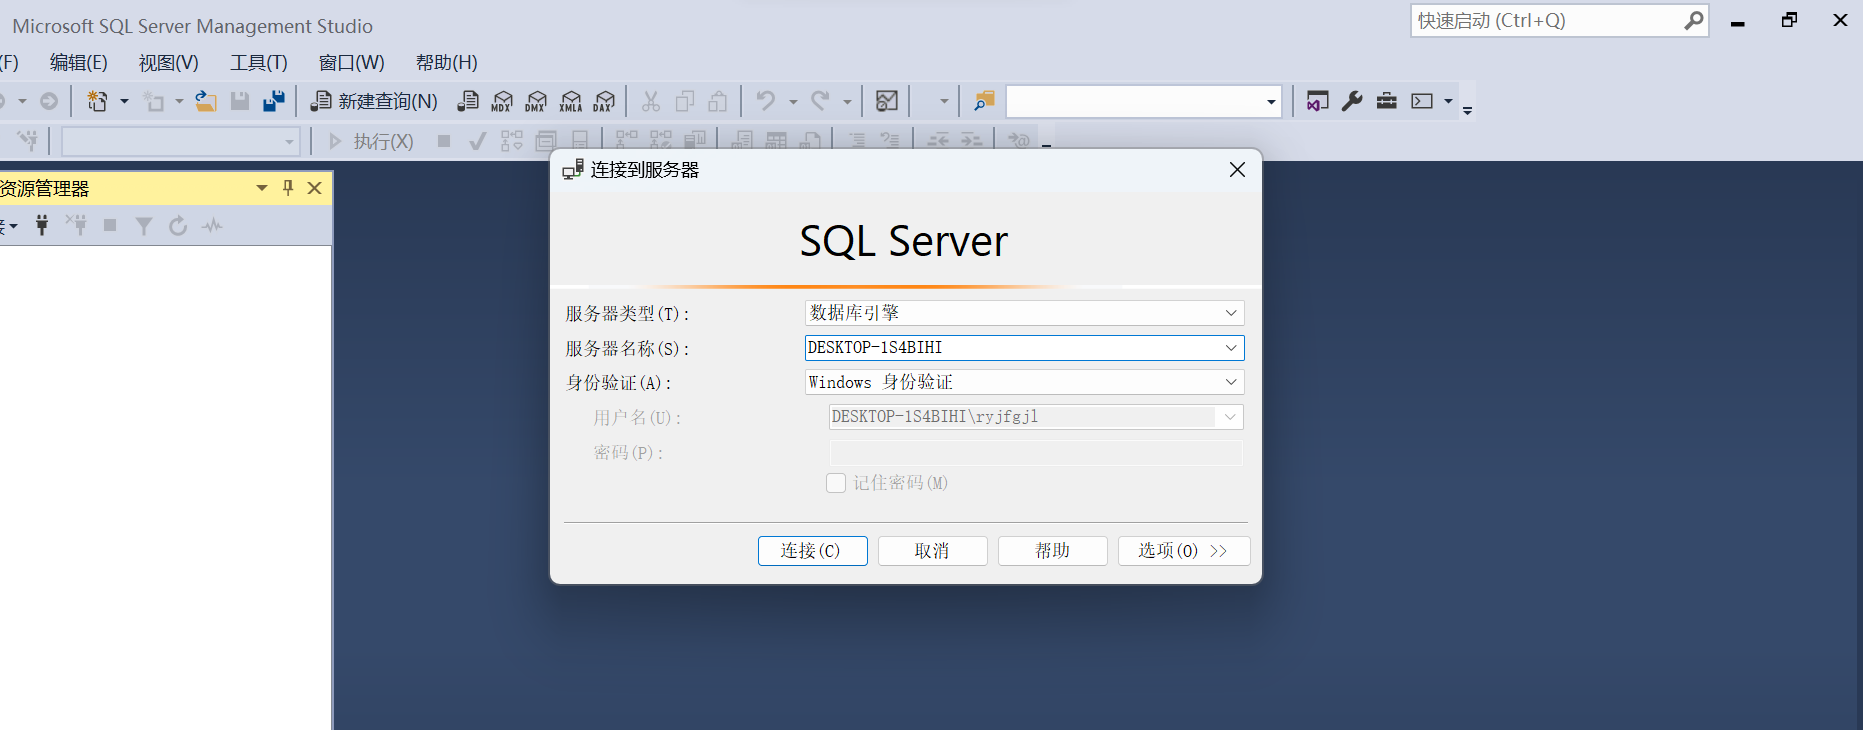This screenshot has width=1863, height=730.
Task: Open the find combo box dropdown in toolbar
Action: (x=1271, y=101)
